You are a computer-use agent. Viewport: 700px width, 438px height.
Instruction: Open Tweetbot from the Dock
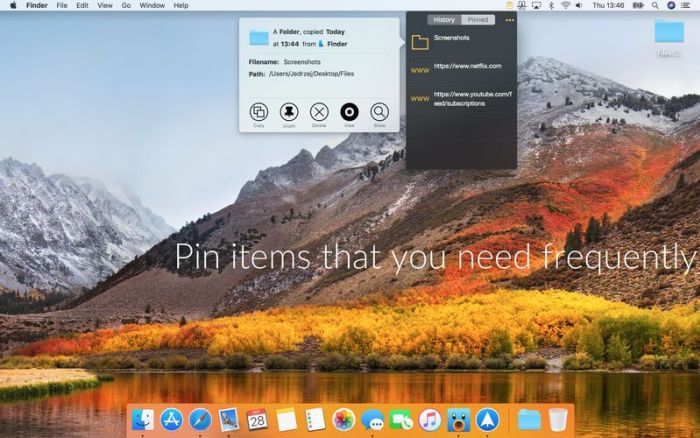click(458, 420)
